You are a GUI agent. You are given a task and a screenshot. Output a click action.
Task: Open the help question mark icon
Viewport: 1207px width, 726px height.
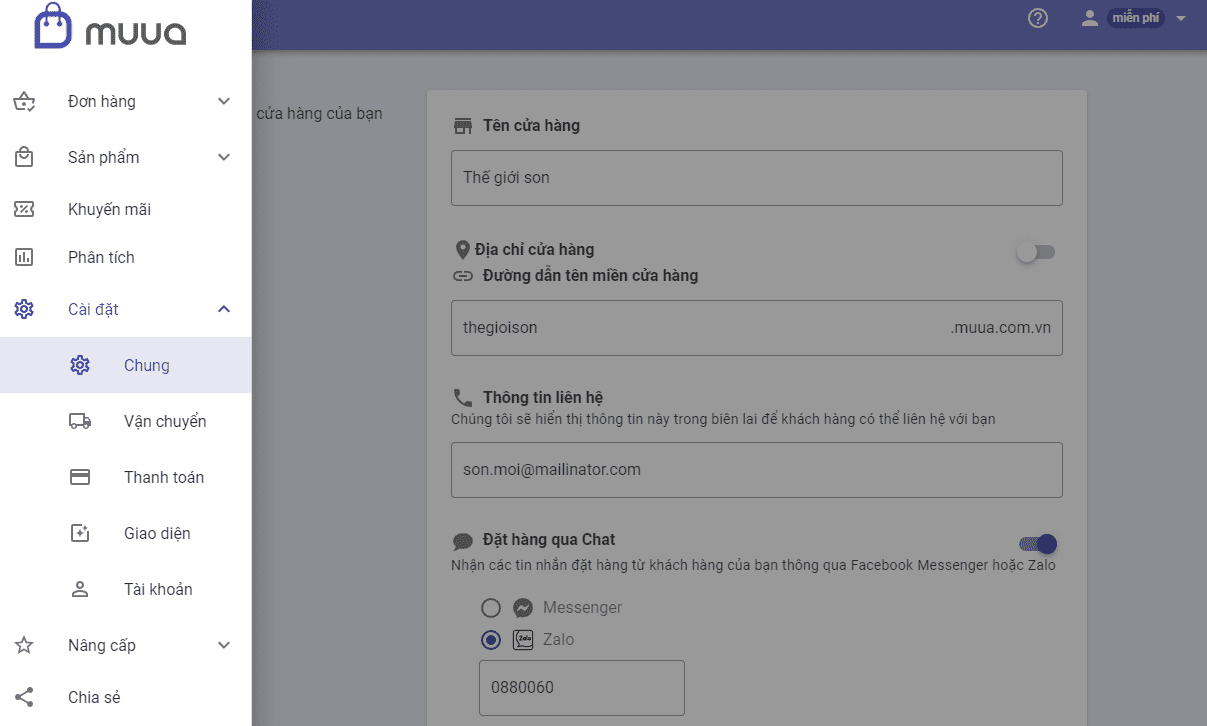click(1038, 18)
